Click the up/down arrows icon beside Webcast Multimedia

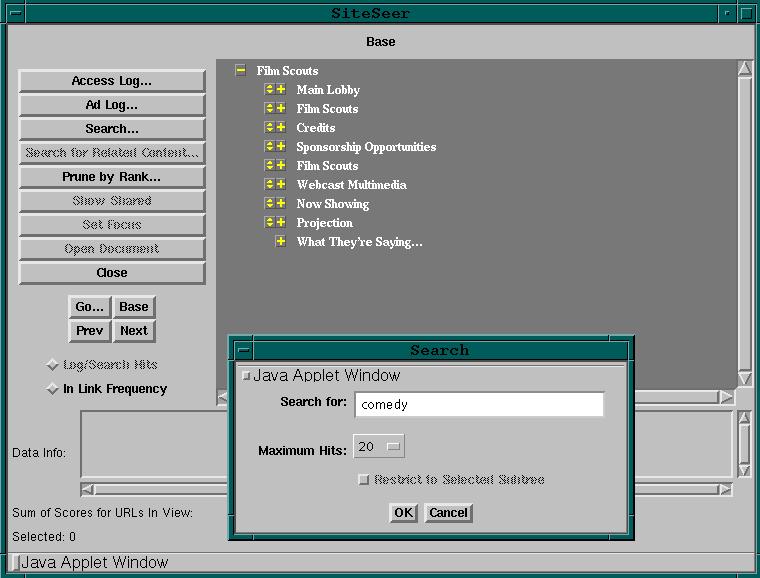[269, 184]
